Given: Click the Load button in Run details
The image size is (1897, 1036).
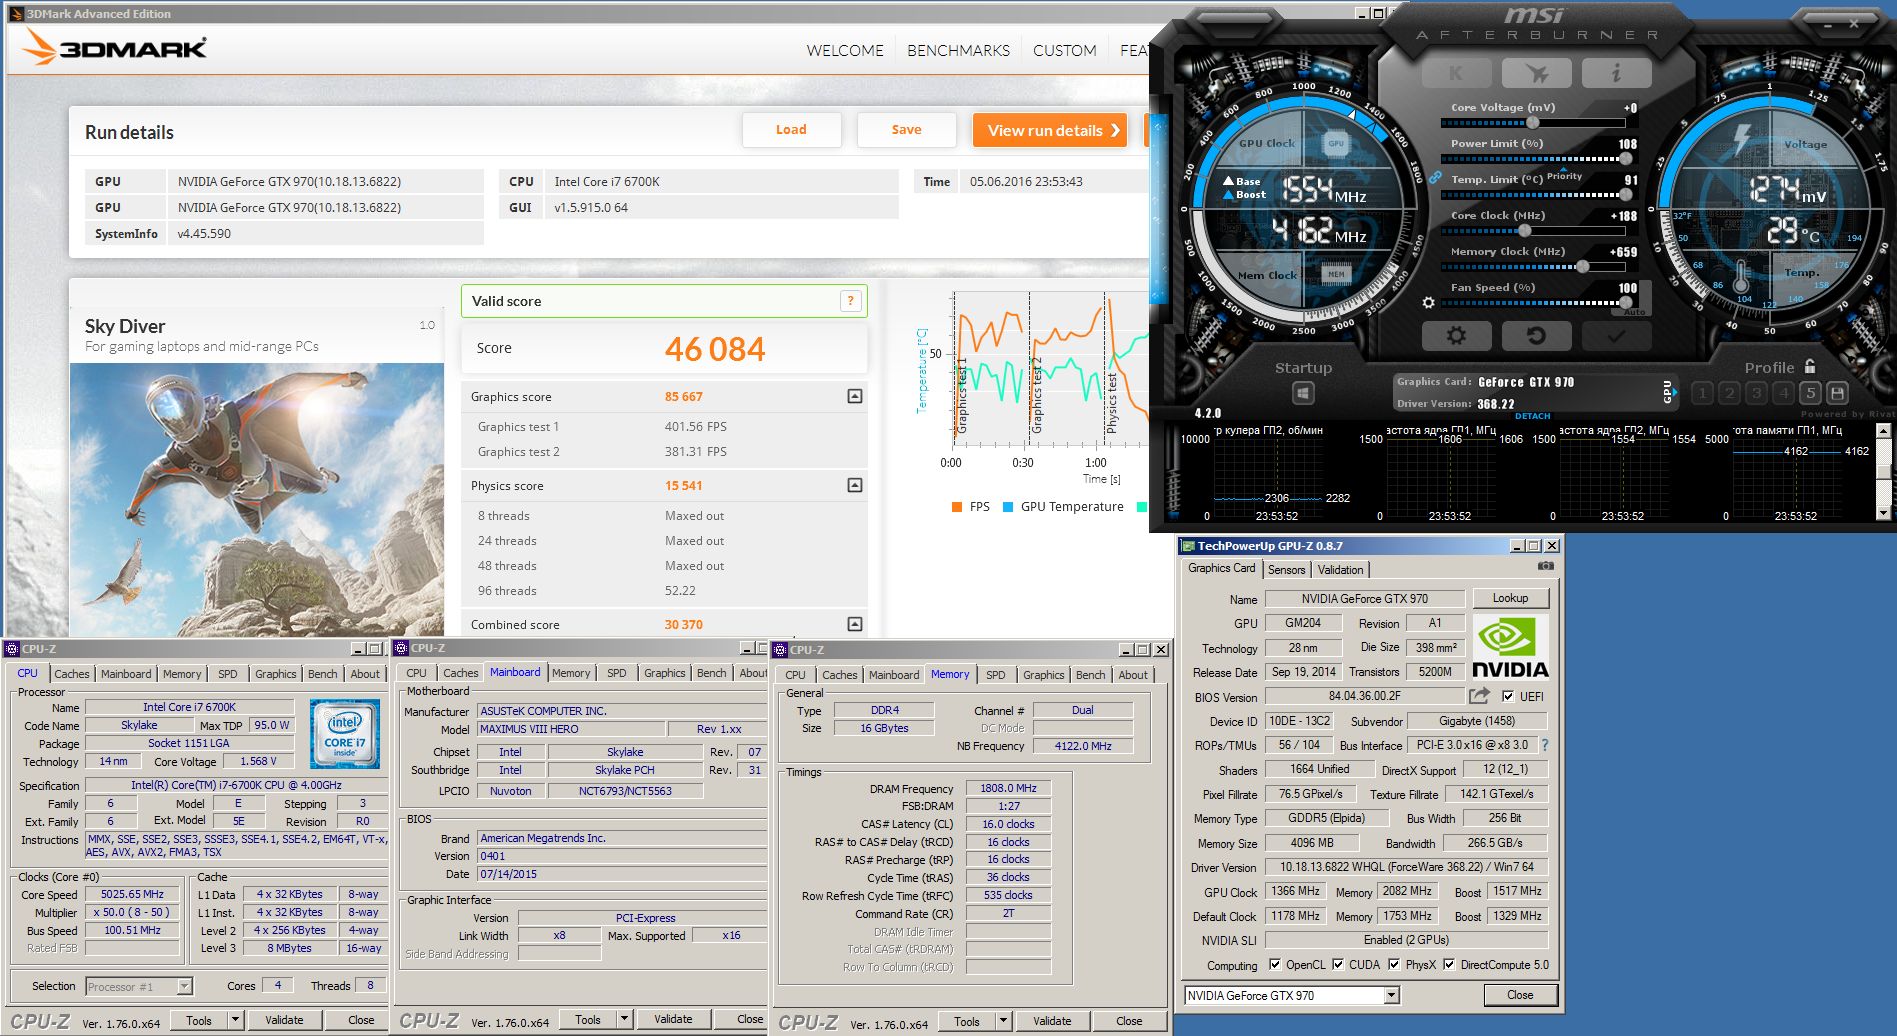Looking at the screenshot, I should click(x=791, y=130).
